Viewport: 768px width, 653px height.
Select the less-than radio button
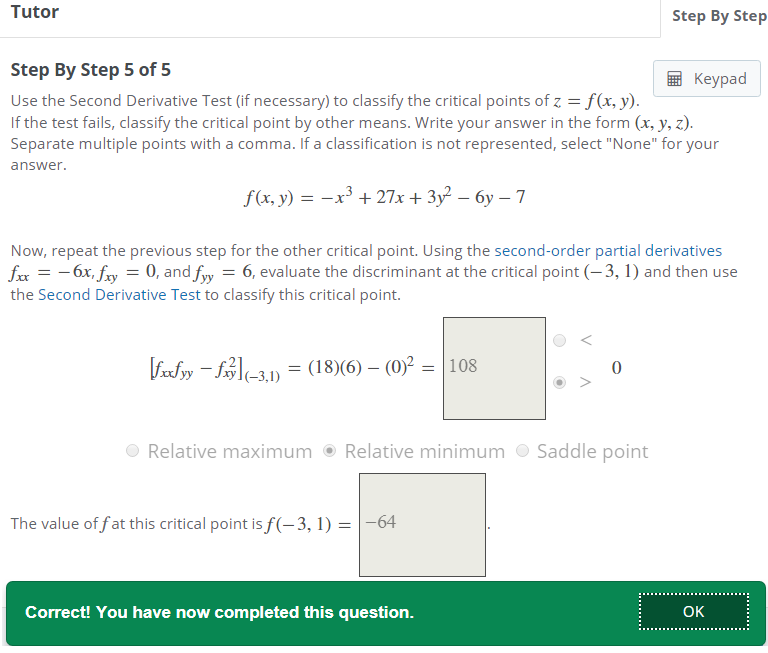[560, 341]
